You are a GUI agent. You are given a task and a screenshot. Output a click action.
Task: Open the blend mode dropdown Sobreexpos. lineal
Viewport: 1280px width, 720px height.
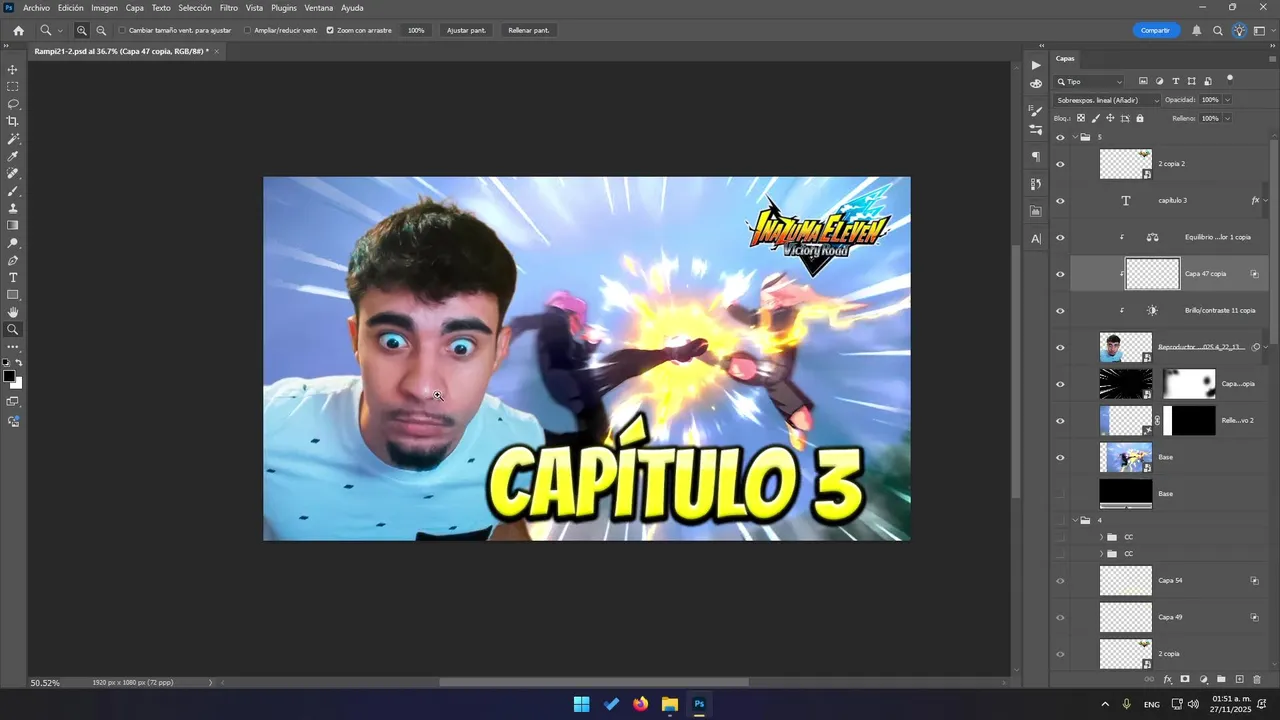coord(1107,100)
